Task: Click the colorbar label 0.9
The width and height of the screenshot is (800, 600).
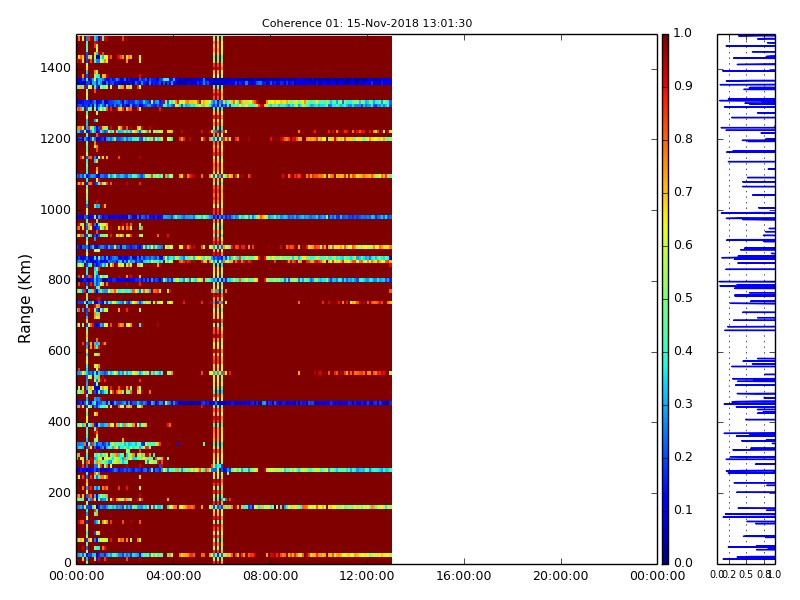Action: click(x=683, y=86)
